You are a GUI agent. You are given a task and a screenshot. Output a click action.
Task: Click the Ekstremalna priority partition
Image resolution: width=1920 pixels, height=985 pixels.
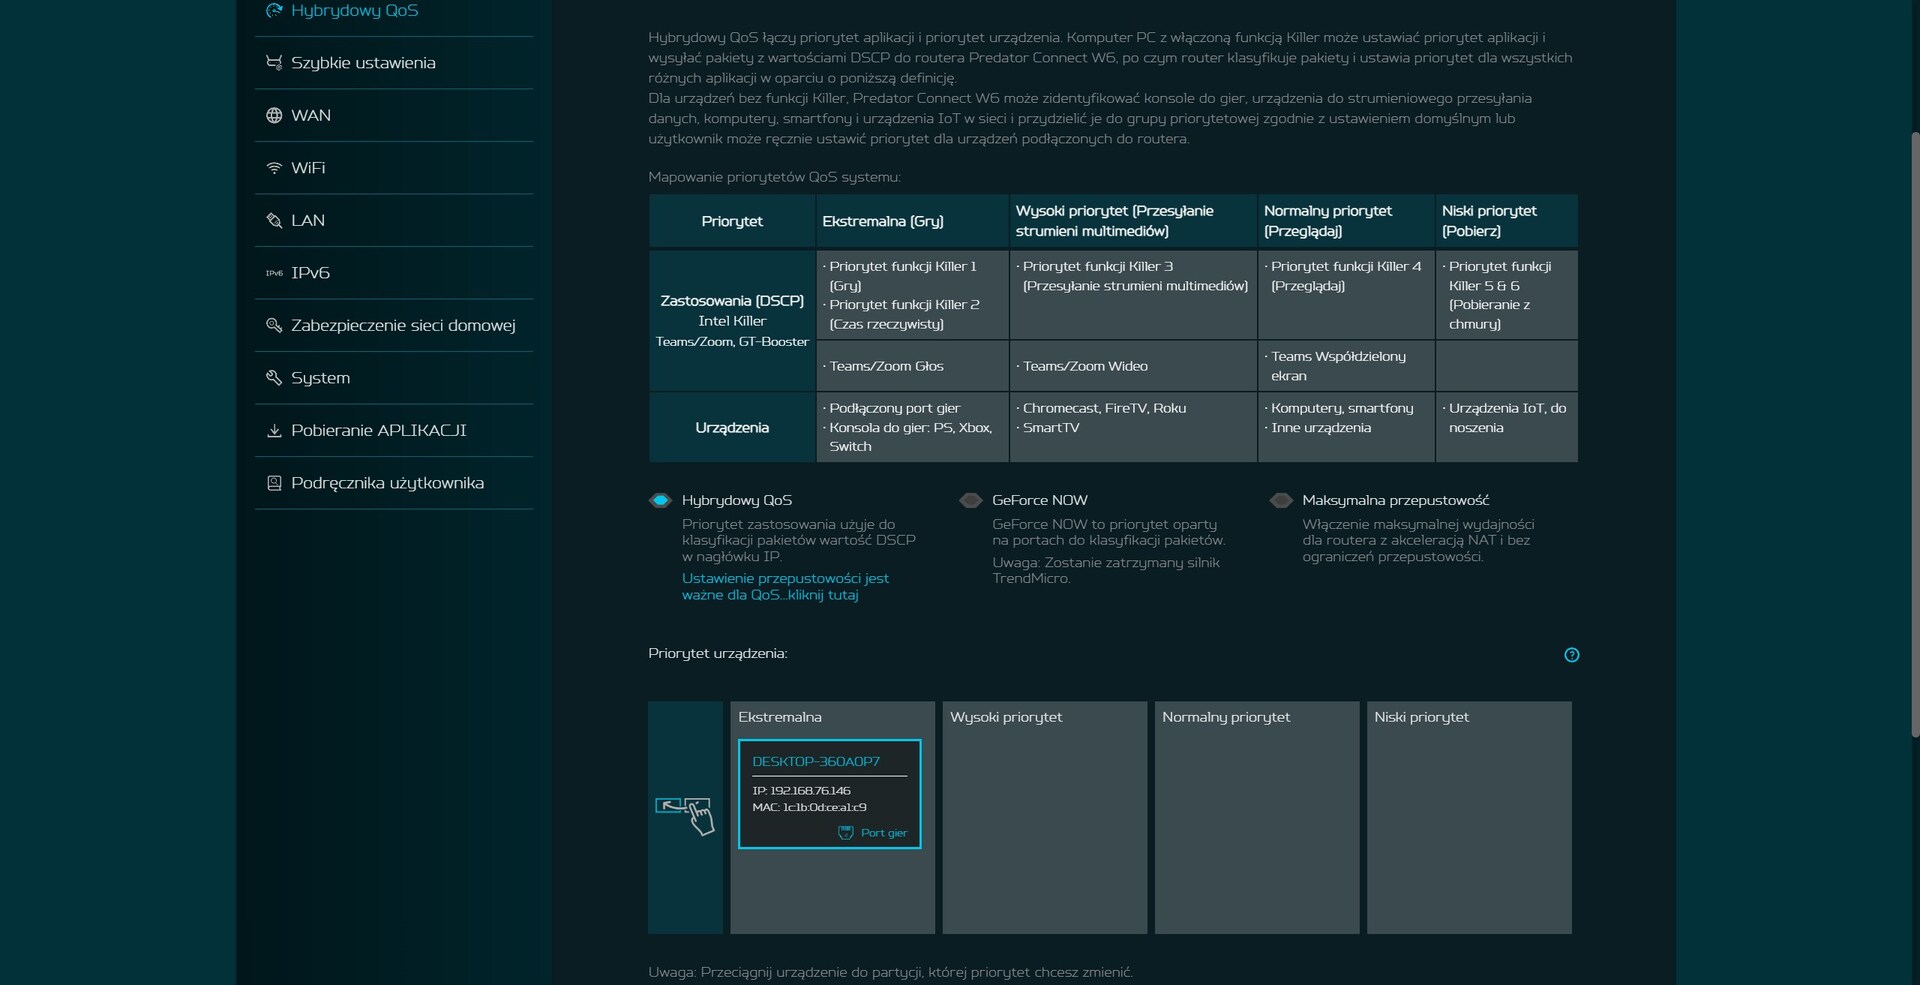point(832,818)
